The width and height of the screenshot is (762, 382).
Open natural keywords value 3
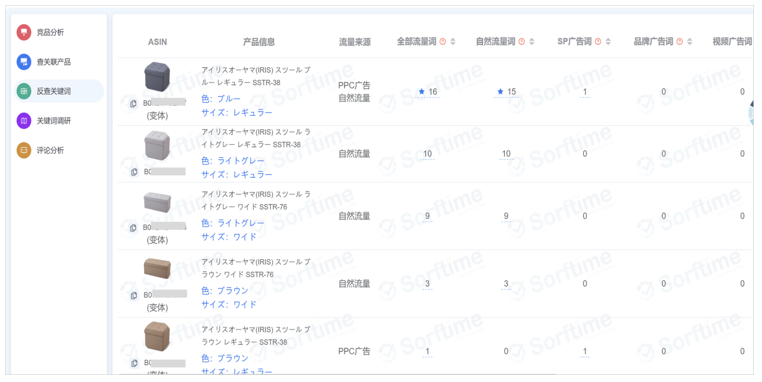pos(506,284)
